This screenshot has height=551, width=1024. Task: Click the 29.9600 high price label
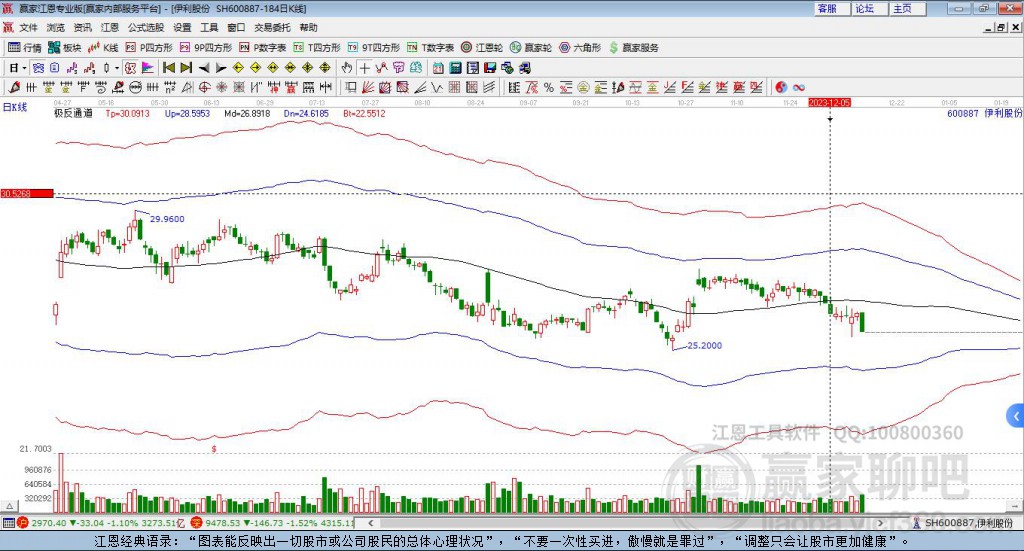167,219
